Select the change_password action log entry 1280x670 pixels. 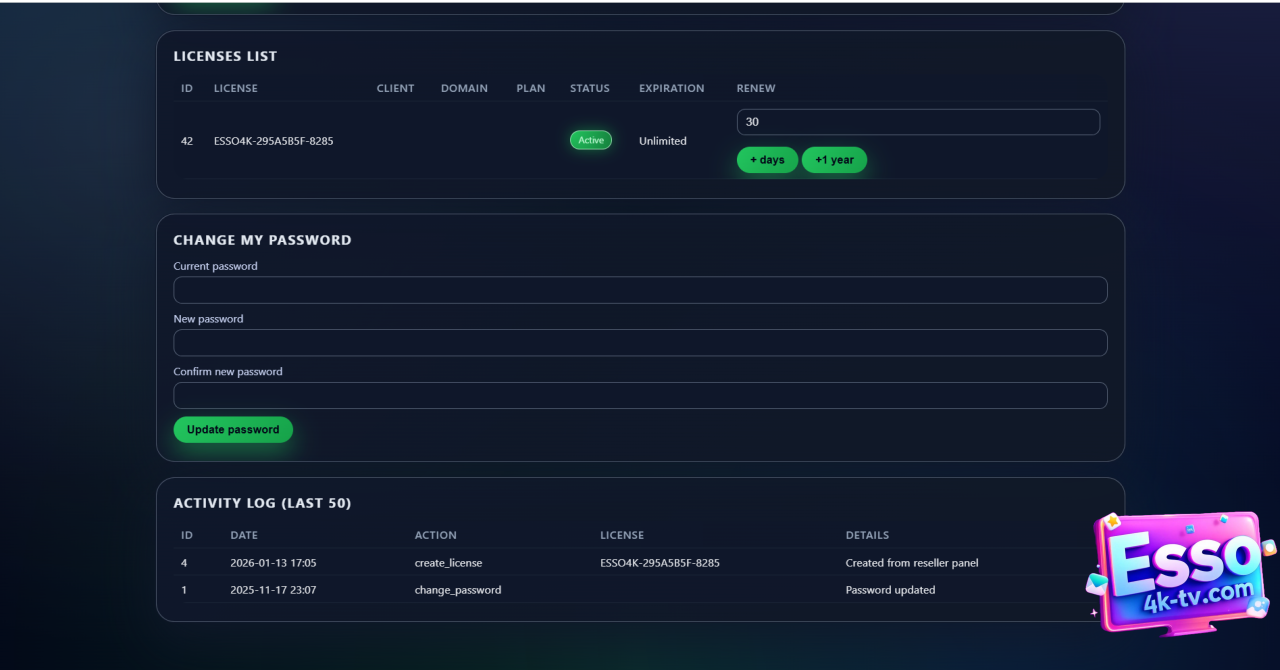pos(457,590)
